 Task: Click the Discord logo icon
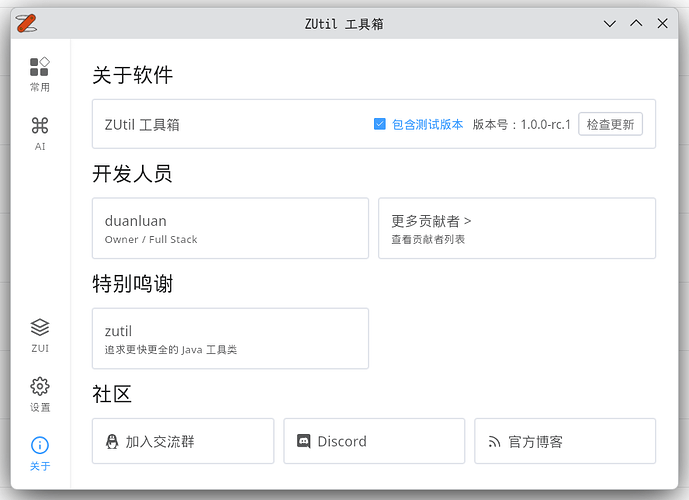[x=304, y=441]
